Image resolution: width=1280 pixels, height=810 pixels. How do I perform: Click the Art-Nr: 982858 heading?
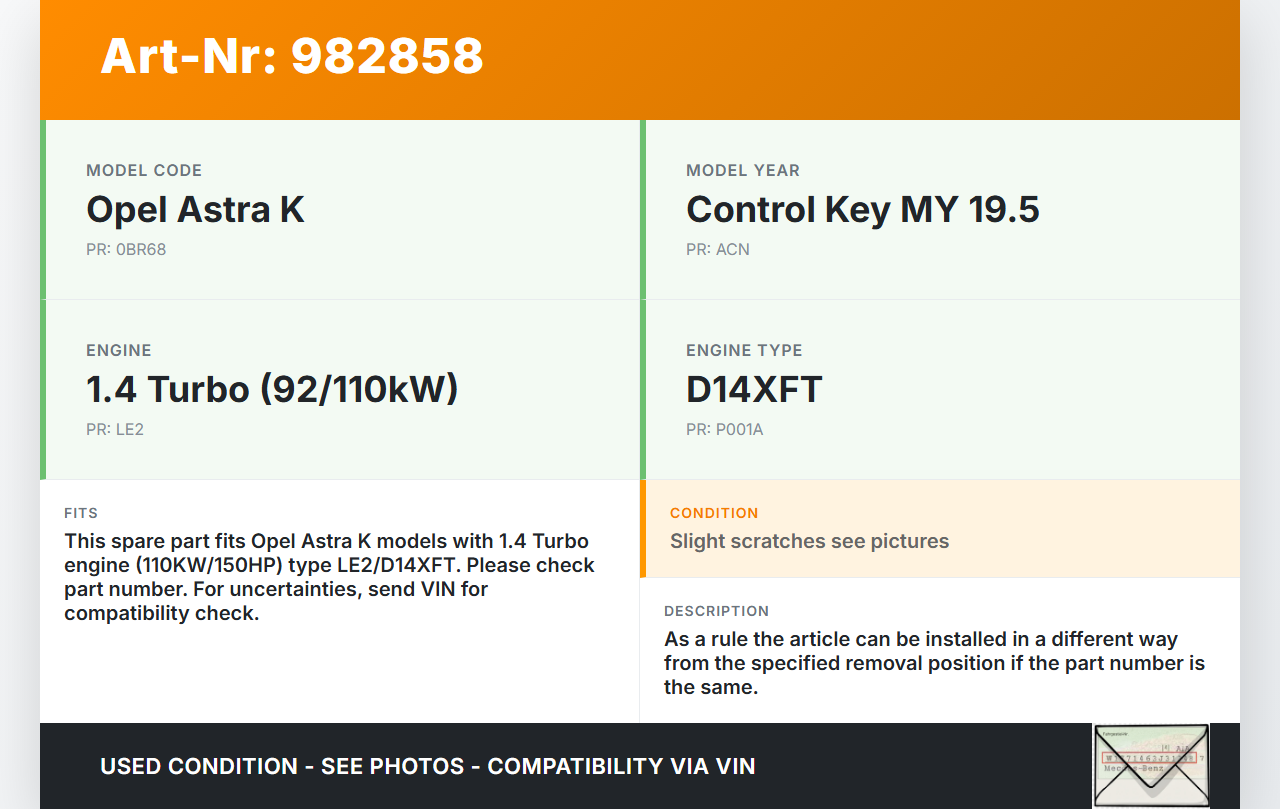[292, 56]
